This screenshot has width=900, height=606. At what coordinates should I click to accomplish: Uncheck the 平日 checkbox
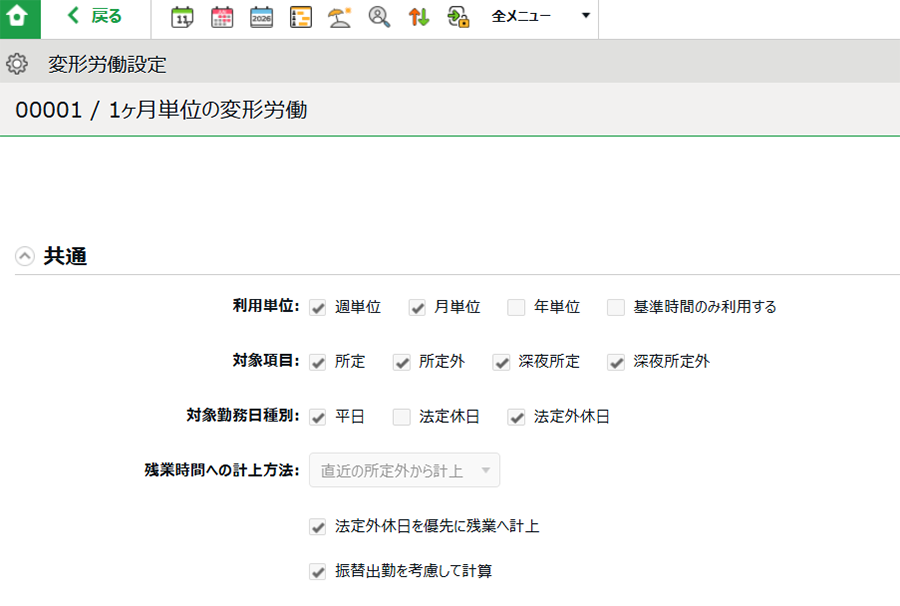pyautogui.click(x=317, y=417)
